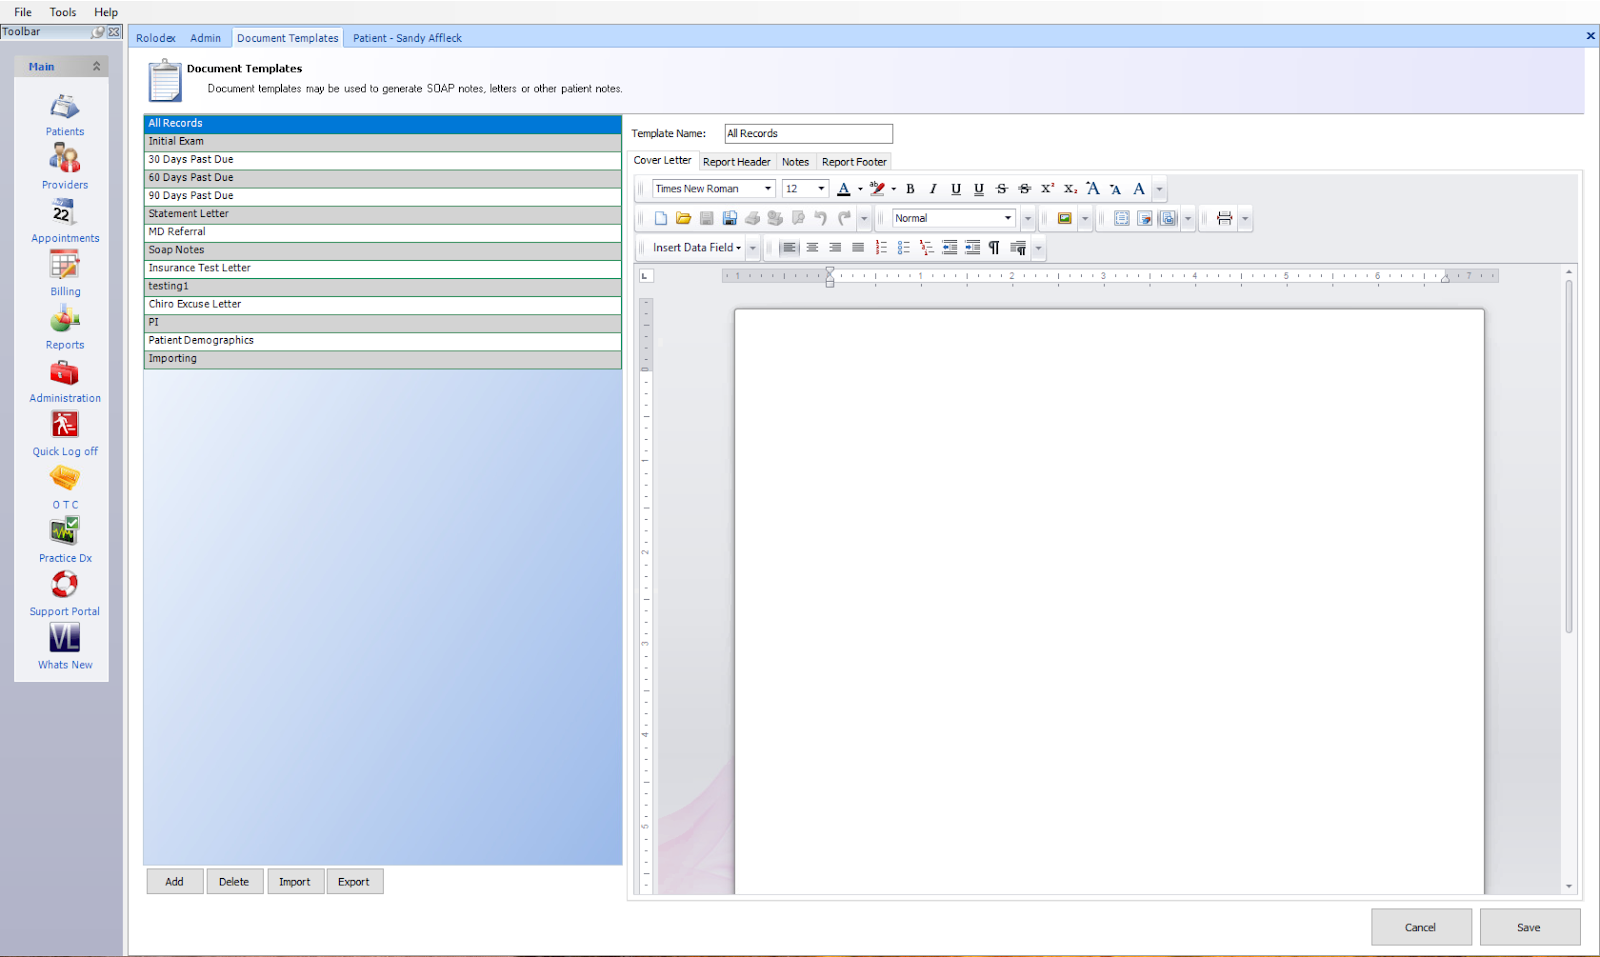Click the Insert Image icon

[x=1064, y=218]
